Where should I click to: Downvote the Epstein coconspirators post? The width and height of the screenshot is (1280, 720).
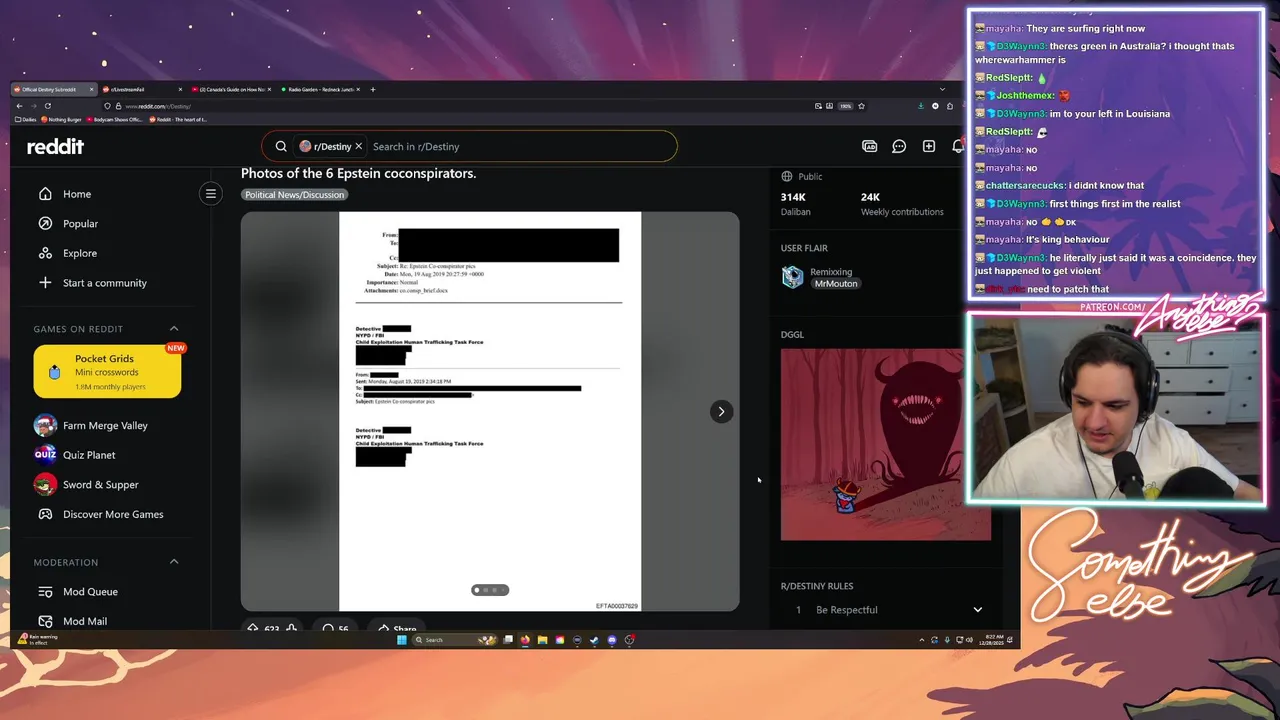[x=291, y=628]
